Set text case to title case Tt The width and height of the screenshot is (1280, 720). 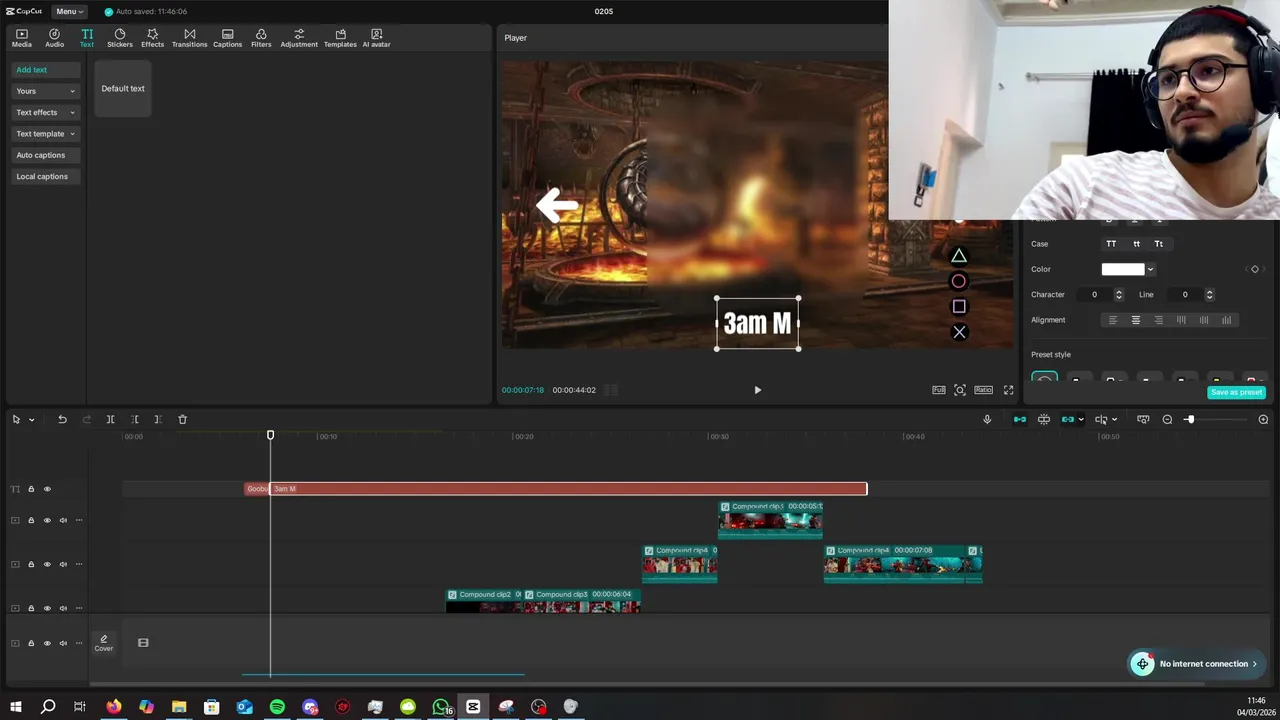click(x=1159, y=244)
